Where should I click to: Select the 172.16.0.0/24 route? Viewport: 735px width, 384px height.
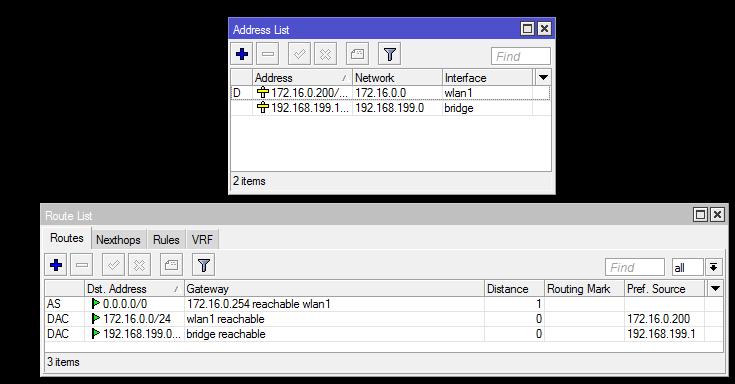[x=384, y=319]
